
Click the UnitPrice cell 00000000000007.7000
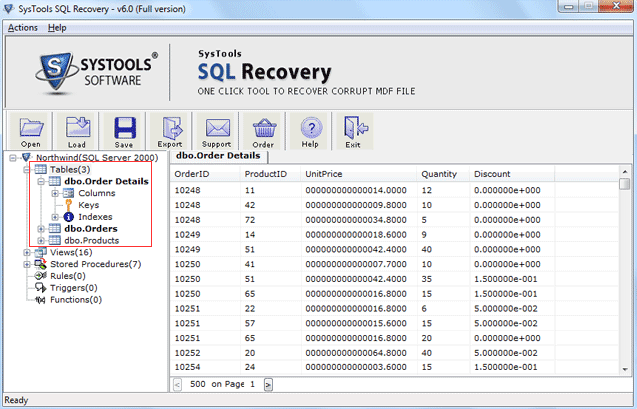click(x=356, y=264)
